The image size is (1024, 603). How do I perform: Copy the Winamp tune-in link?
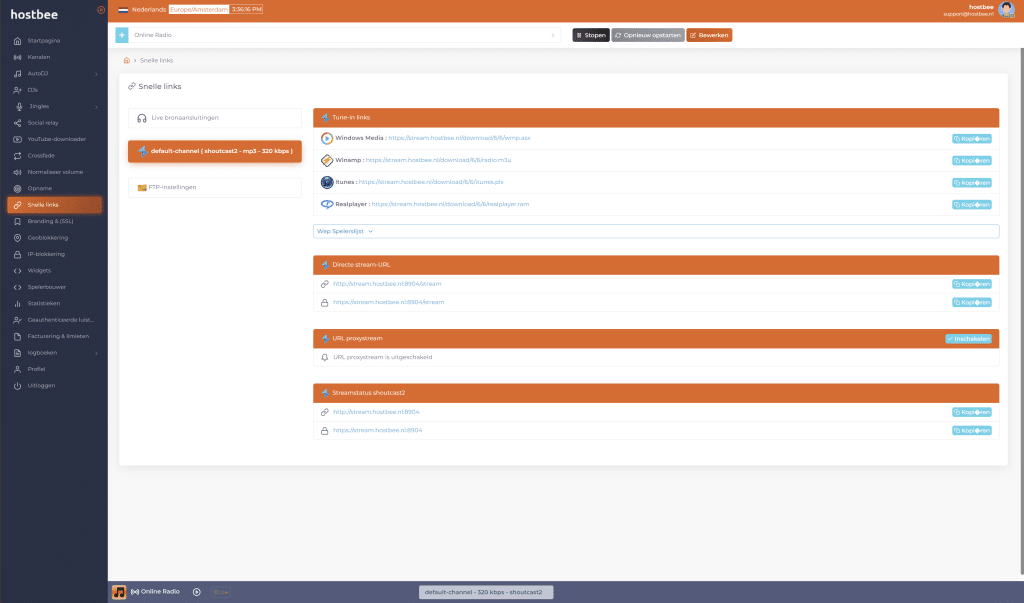971,160
